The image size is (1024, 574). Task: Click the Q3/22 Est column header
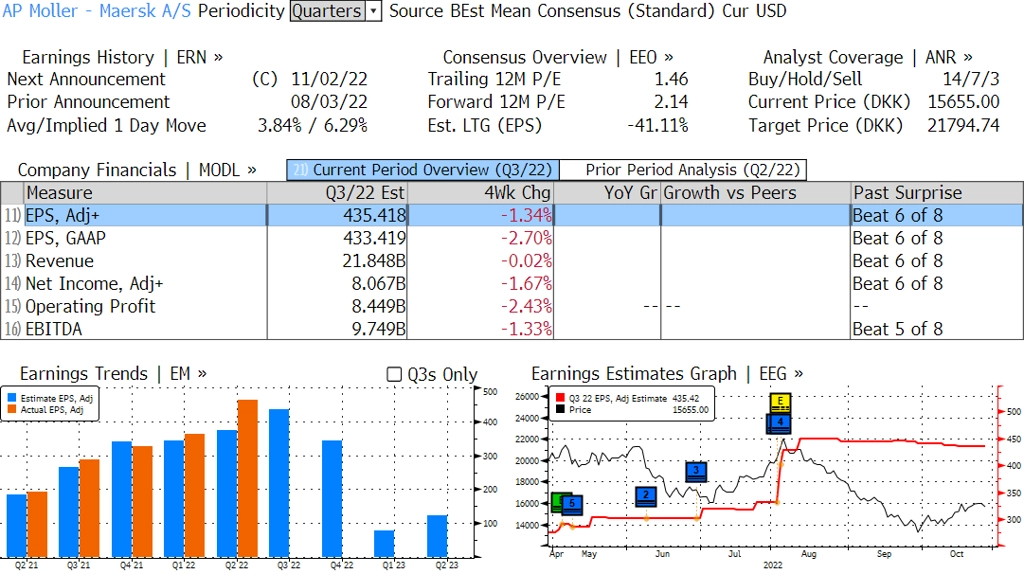click(337, 193)
